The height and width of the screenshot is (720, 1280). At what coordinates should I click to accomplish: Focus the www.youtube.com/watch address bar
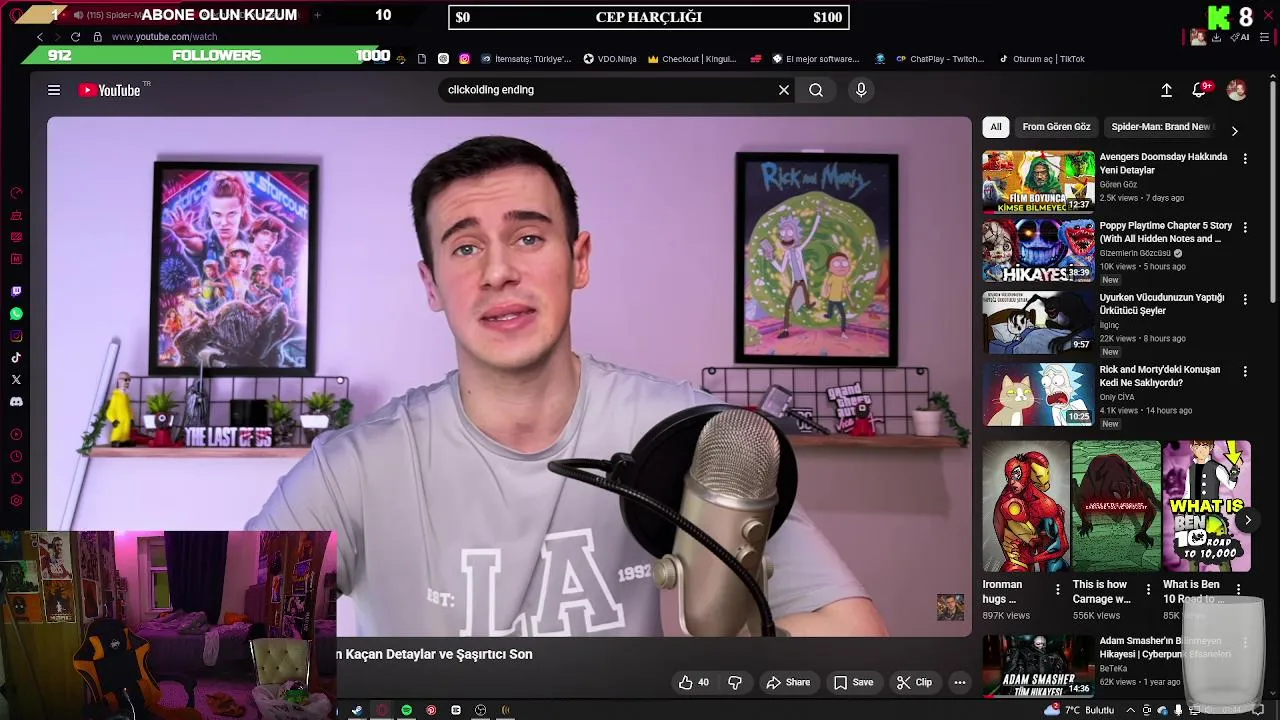coord(164,37)
